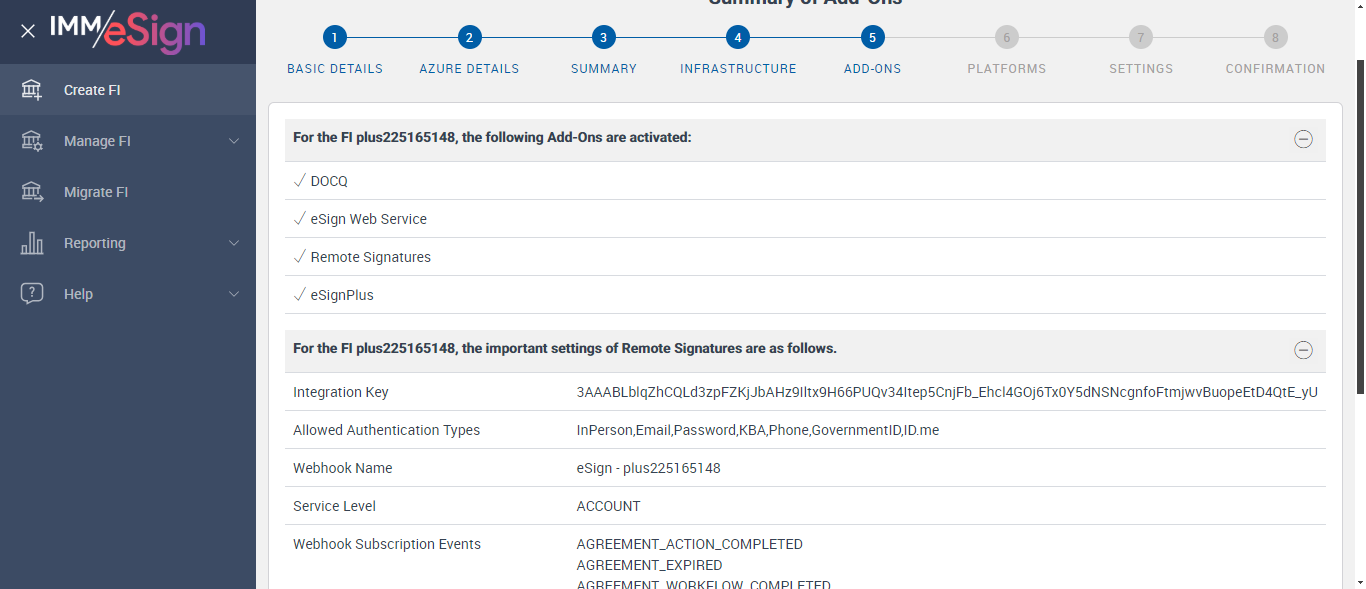Image resolution: width=1366 pixels, height=589 pixels.
Task: Click the Webhook Name label
Action: [342, 468]
